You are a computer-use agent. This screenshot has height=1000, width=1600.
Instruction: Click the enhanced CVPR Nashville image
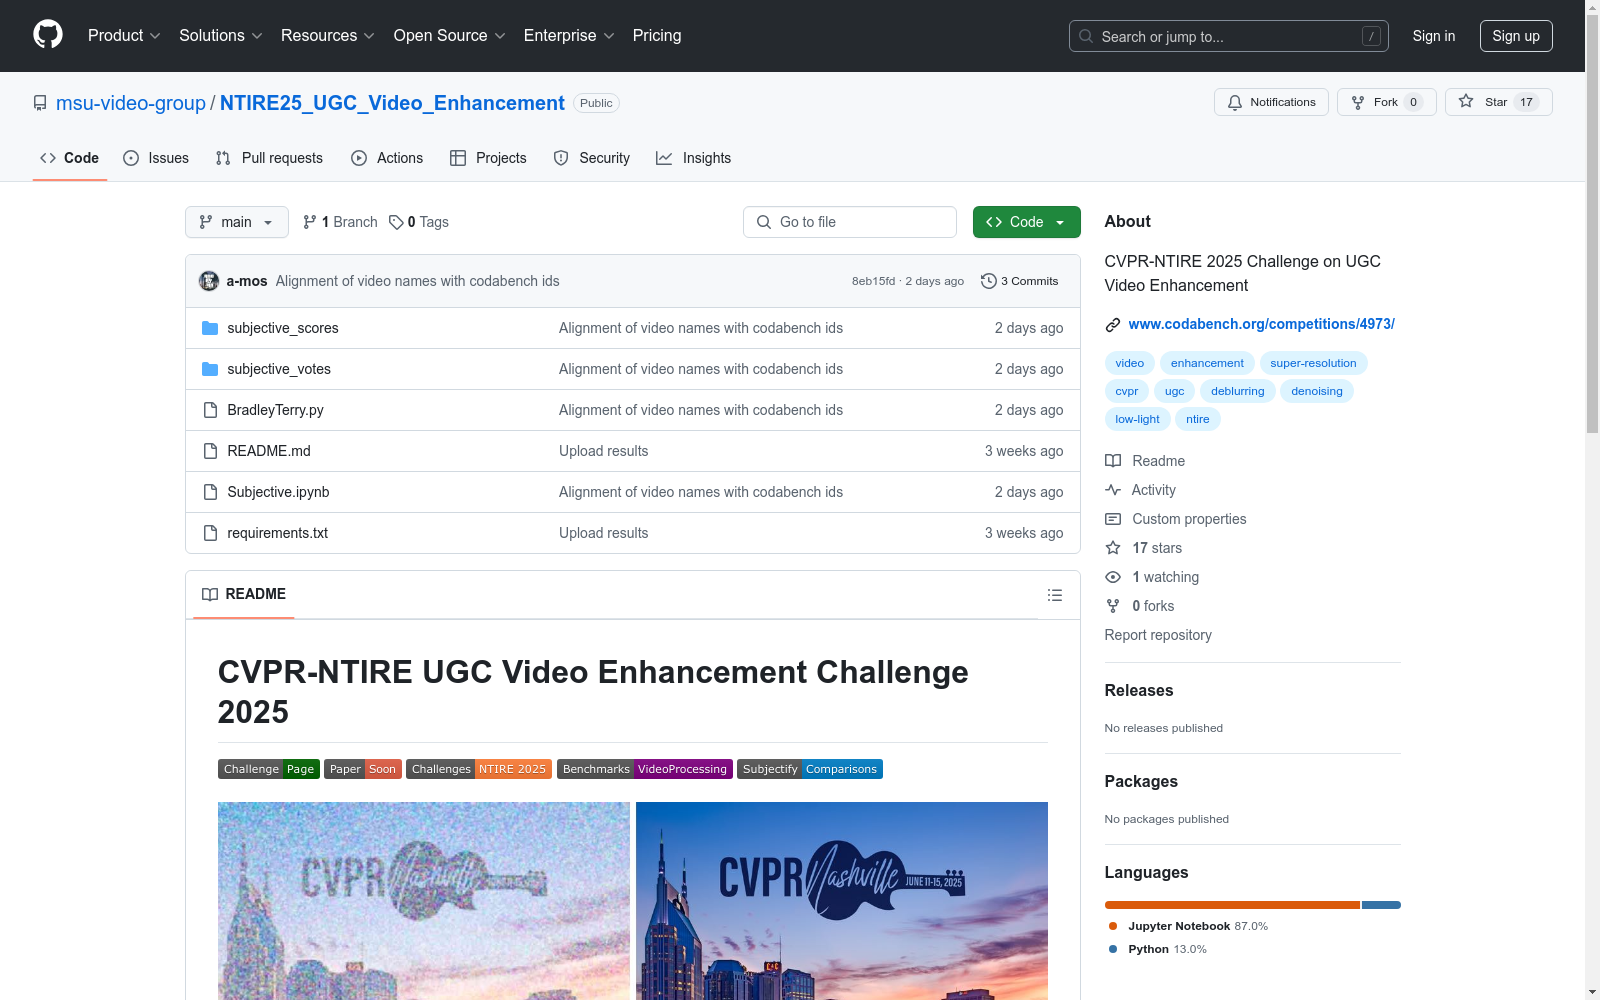point(842,901)
